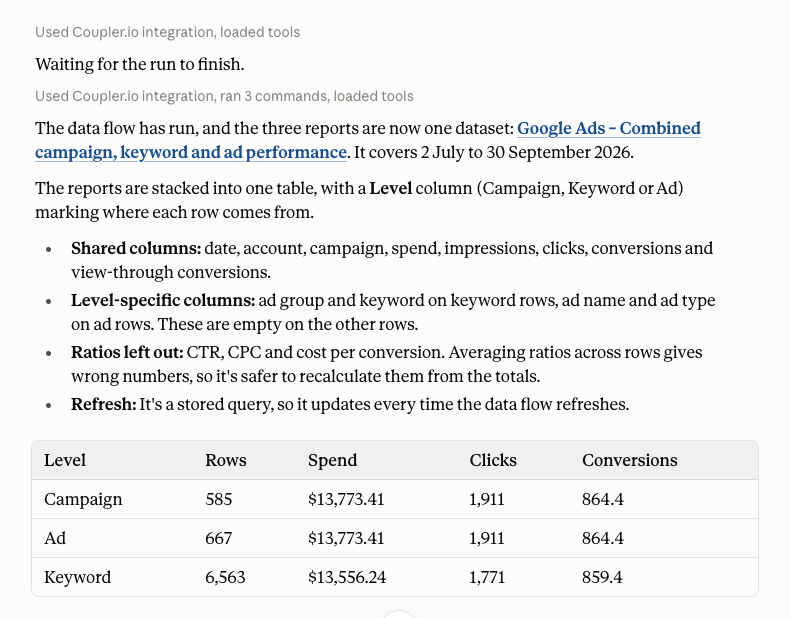
Task: Click the Campaign row spend $13,773.41
Action: pos(346,499)
